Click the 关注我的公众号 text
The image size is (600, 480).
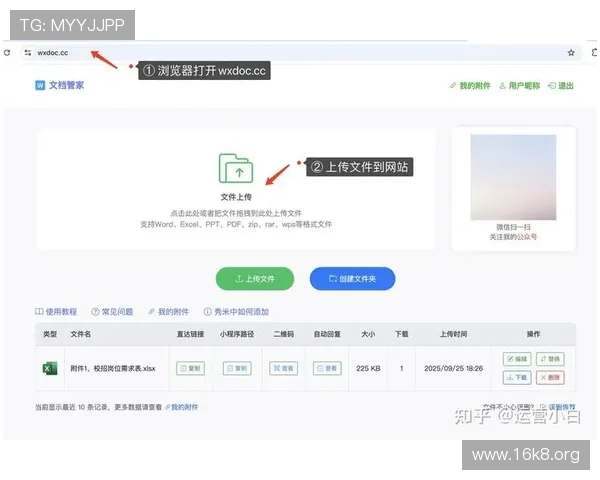513,237
